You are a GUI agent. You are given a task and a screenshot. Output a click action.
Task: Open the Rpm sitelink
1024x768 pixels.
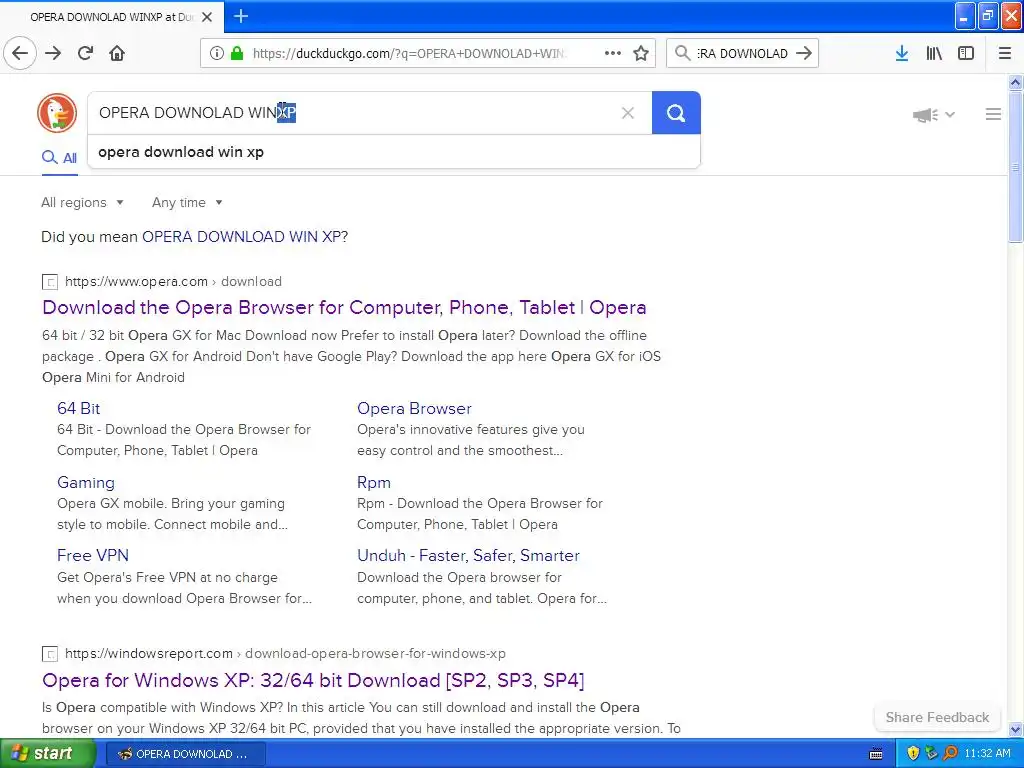click(x=374, y=482)
